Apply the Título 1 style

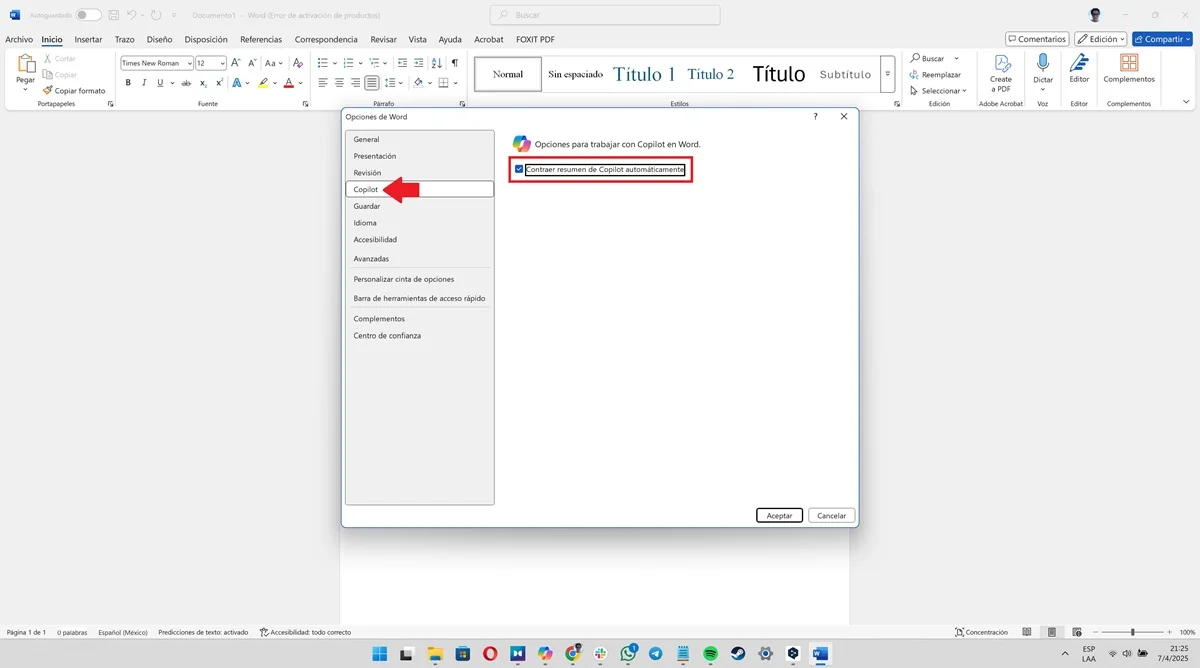(644, 74)
